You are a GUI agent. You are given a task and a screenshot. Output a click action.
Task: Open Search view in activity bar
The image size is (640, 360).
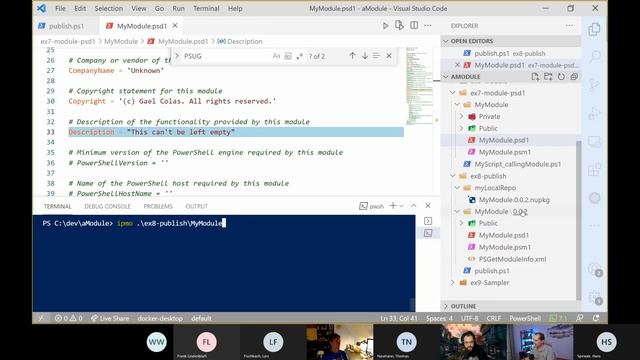(x=594, y=56)
